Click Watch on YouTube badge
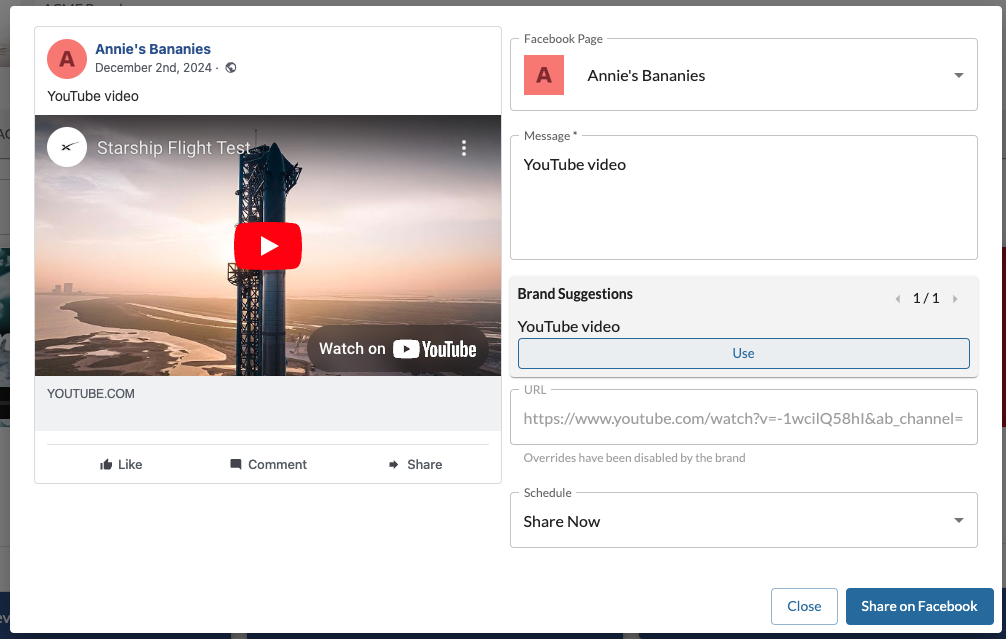 tap(398, 348)
